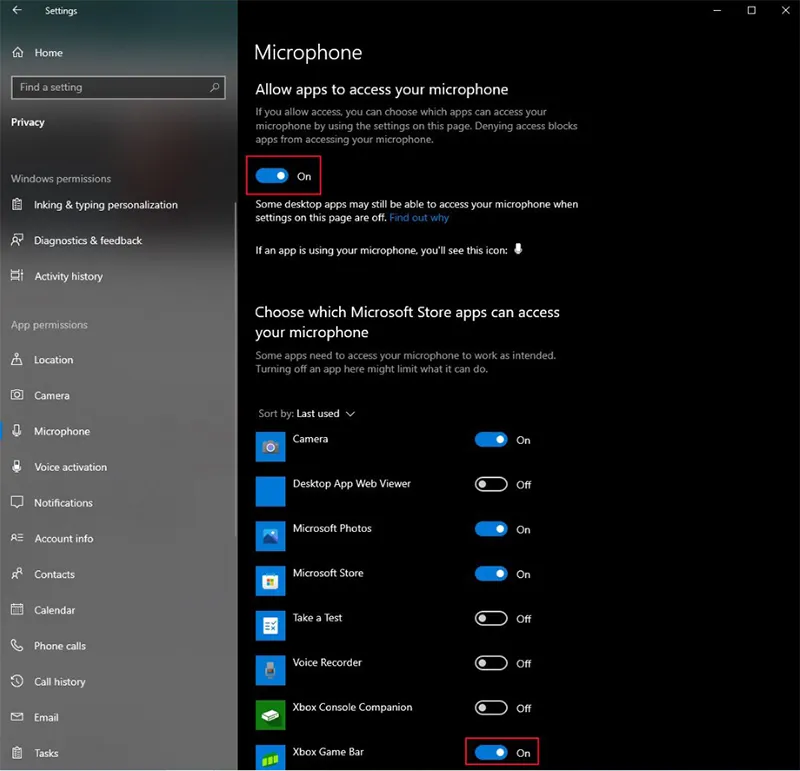Click the Contacts icon in sidebar
Screen dimensions: 800x771
coord(17,574)
